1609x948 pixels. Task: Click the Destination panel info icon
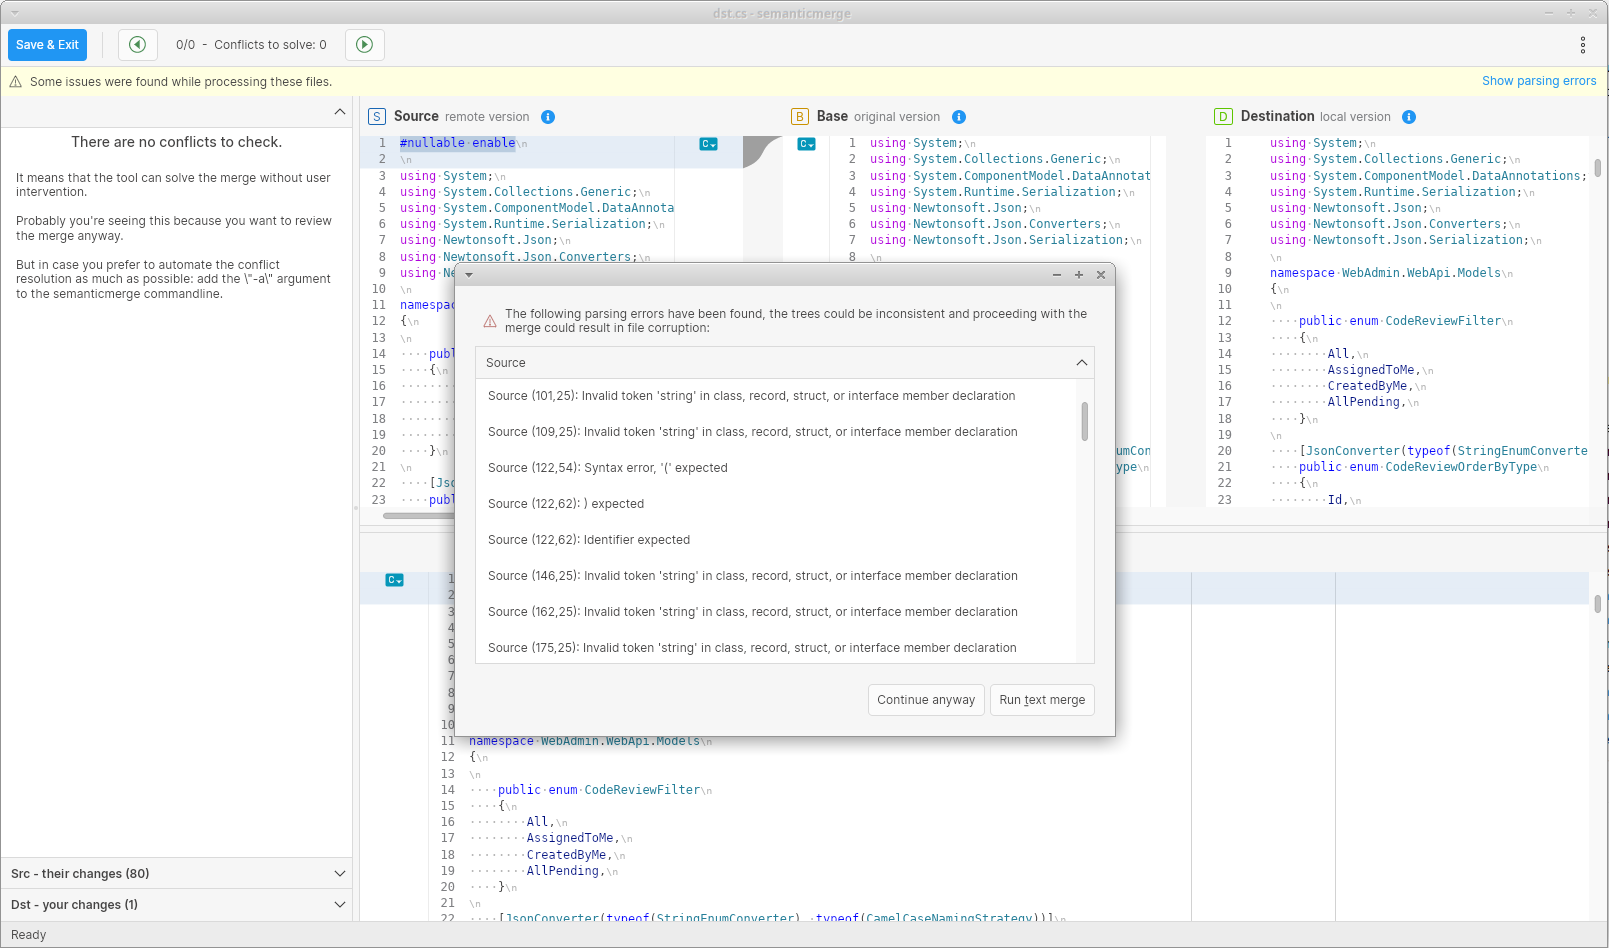click(x=1409, y=117)
